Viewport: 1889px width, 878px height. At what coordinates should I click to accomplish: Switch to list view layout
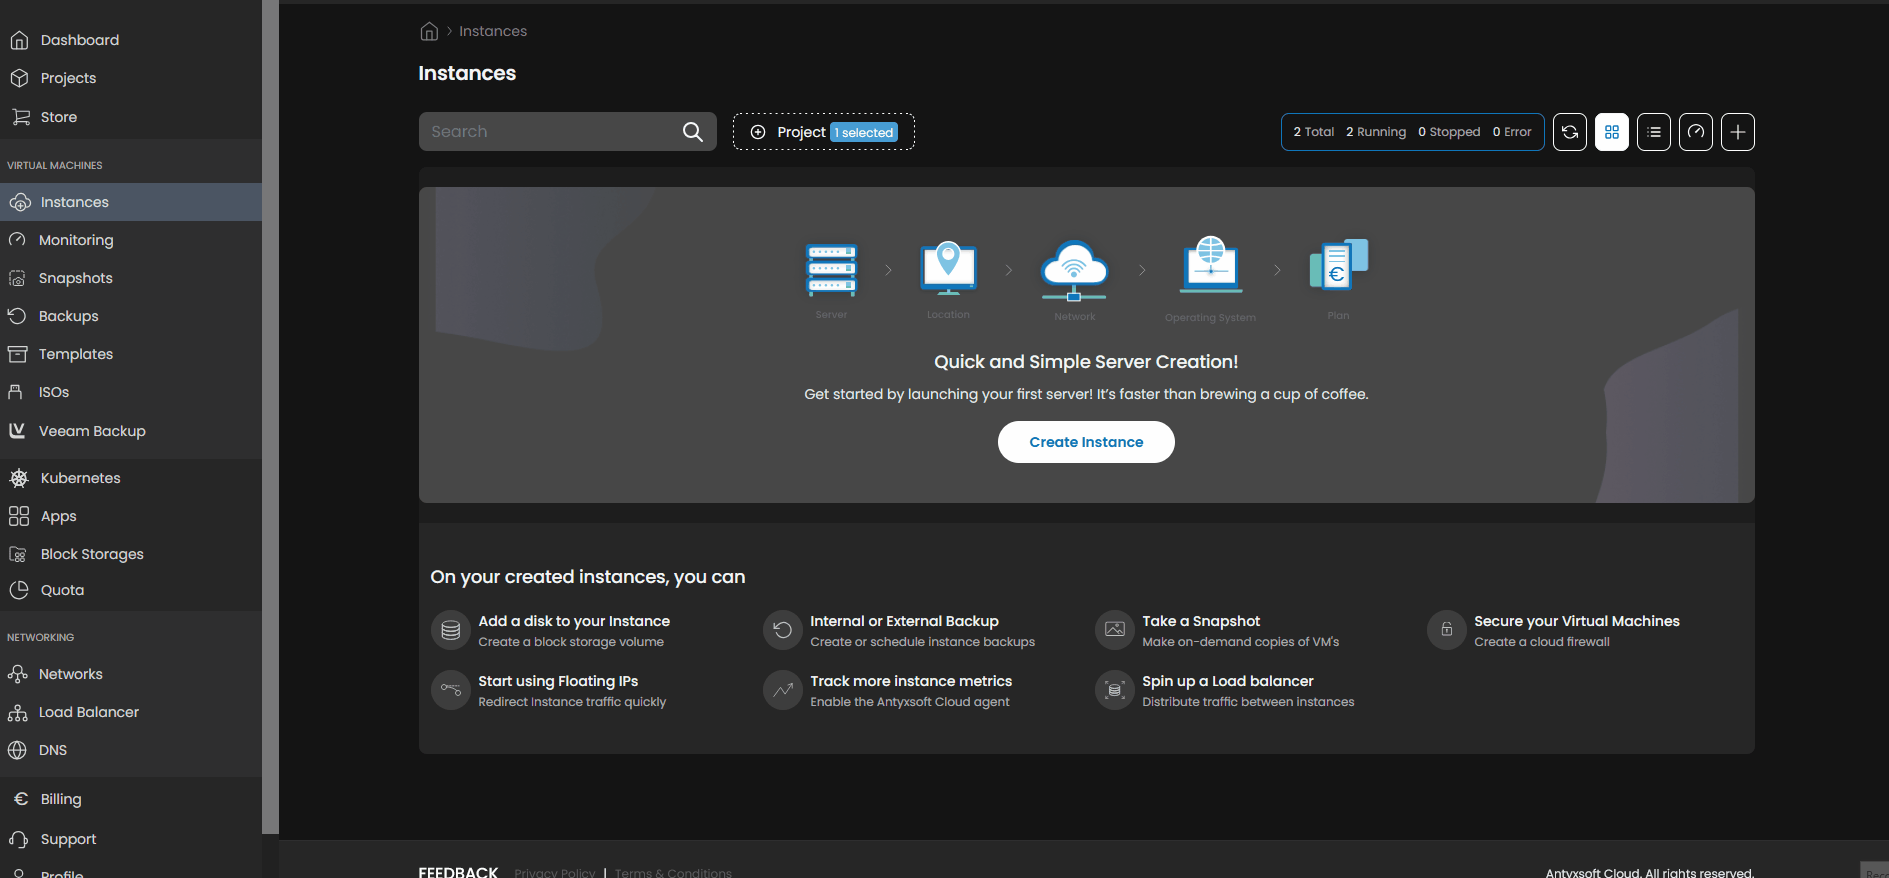(1653, 132)
